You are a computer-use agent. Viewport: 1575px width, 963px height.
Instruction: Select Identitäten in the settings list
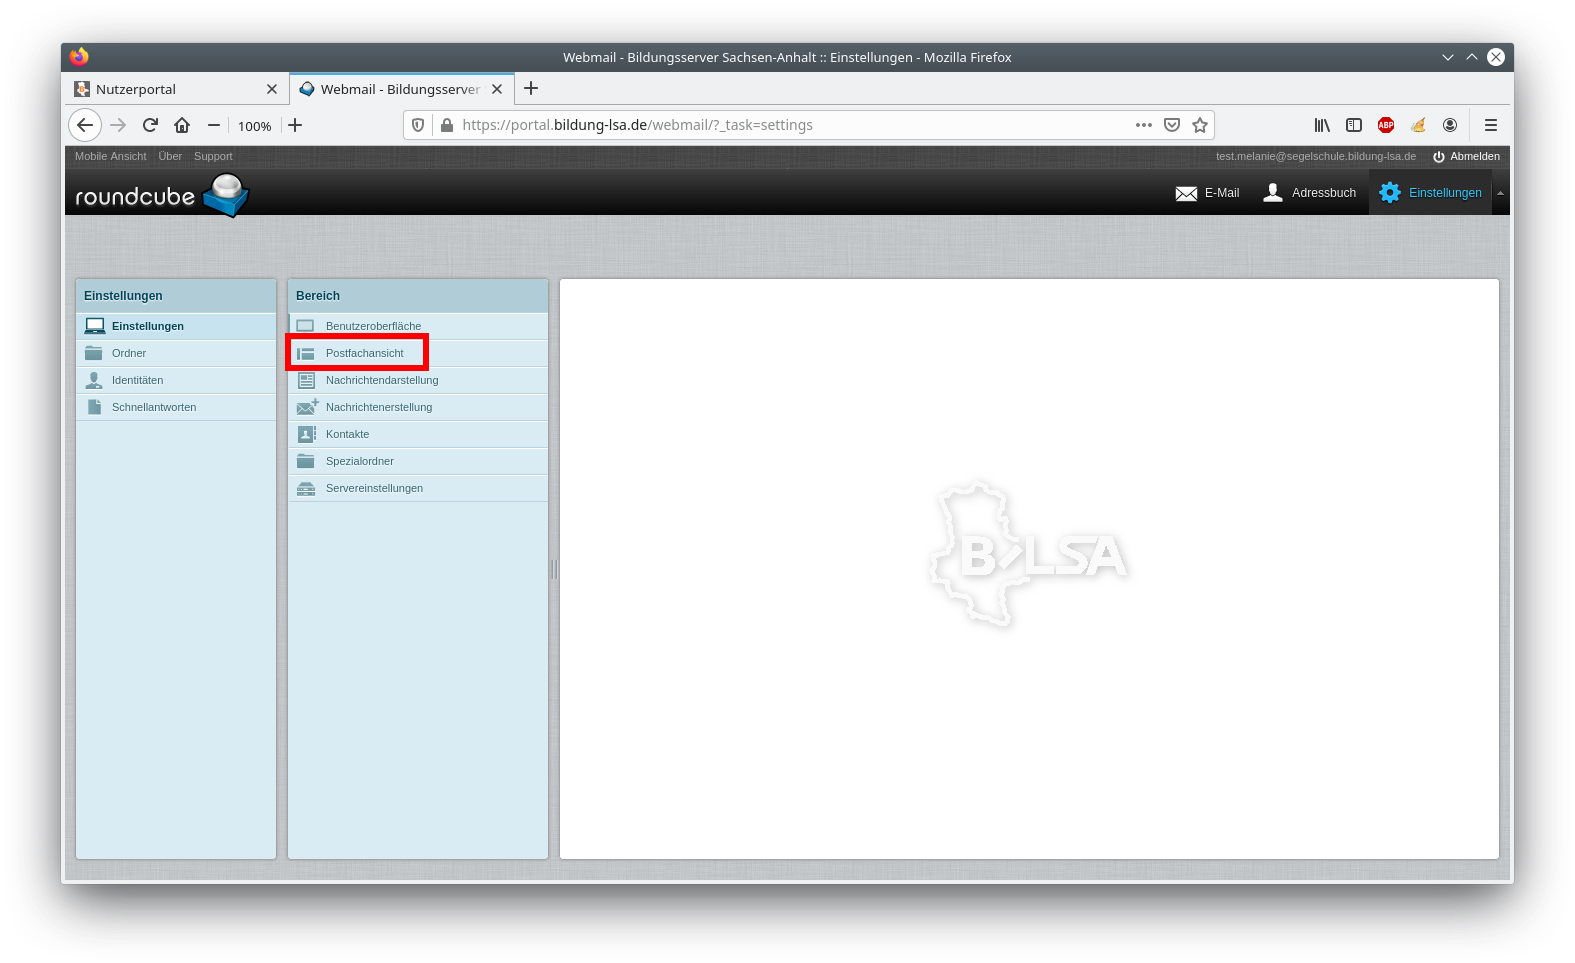click(x=176, y=380)
